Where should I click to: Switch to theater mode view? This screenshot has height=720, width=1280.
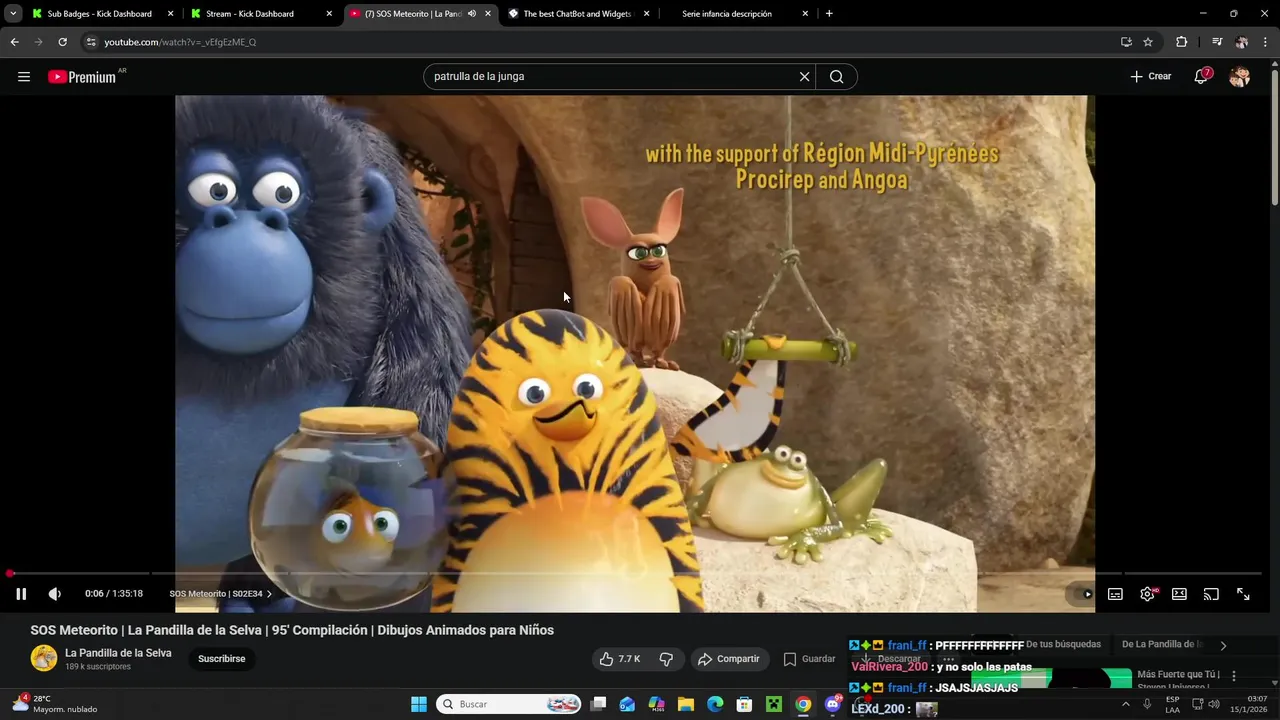click(1179, 594)
